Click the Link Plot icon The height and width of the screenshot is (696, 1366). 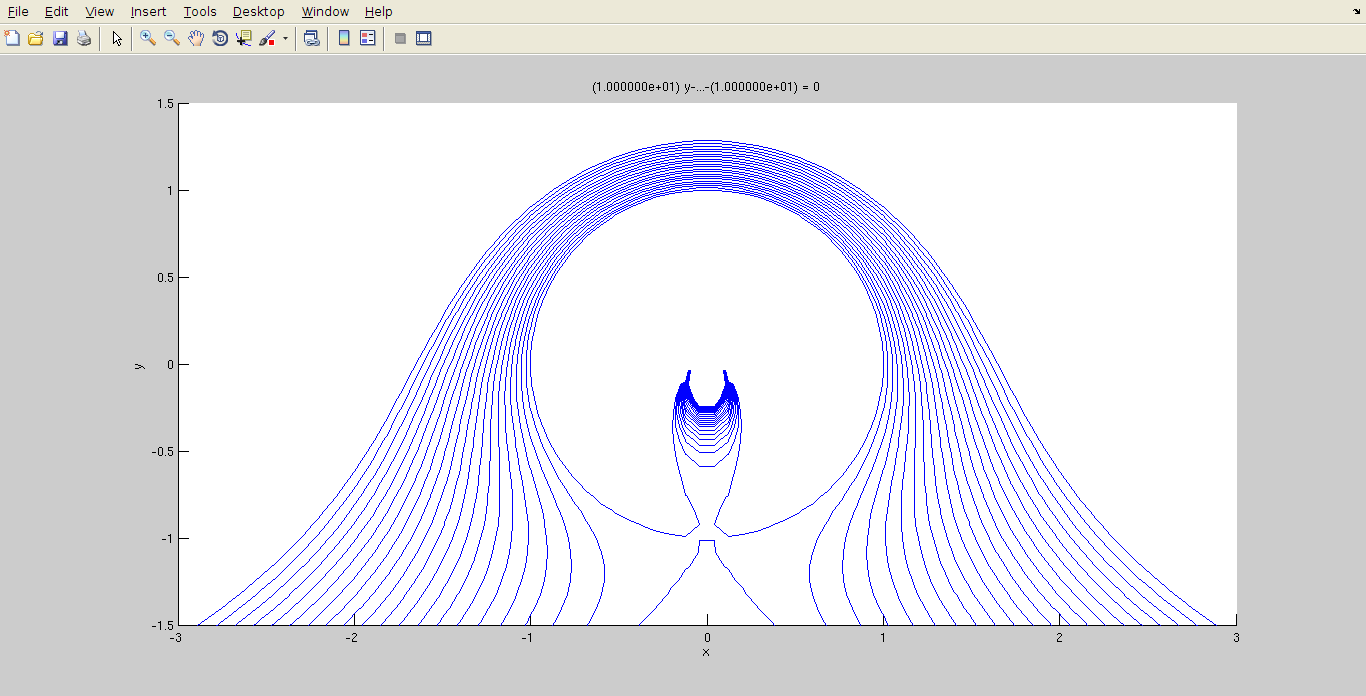(x=312, y=39)
